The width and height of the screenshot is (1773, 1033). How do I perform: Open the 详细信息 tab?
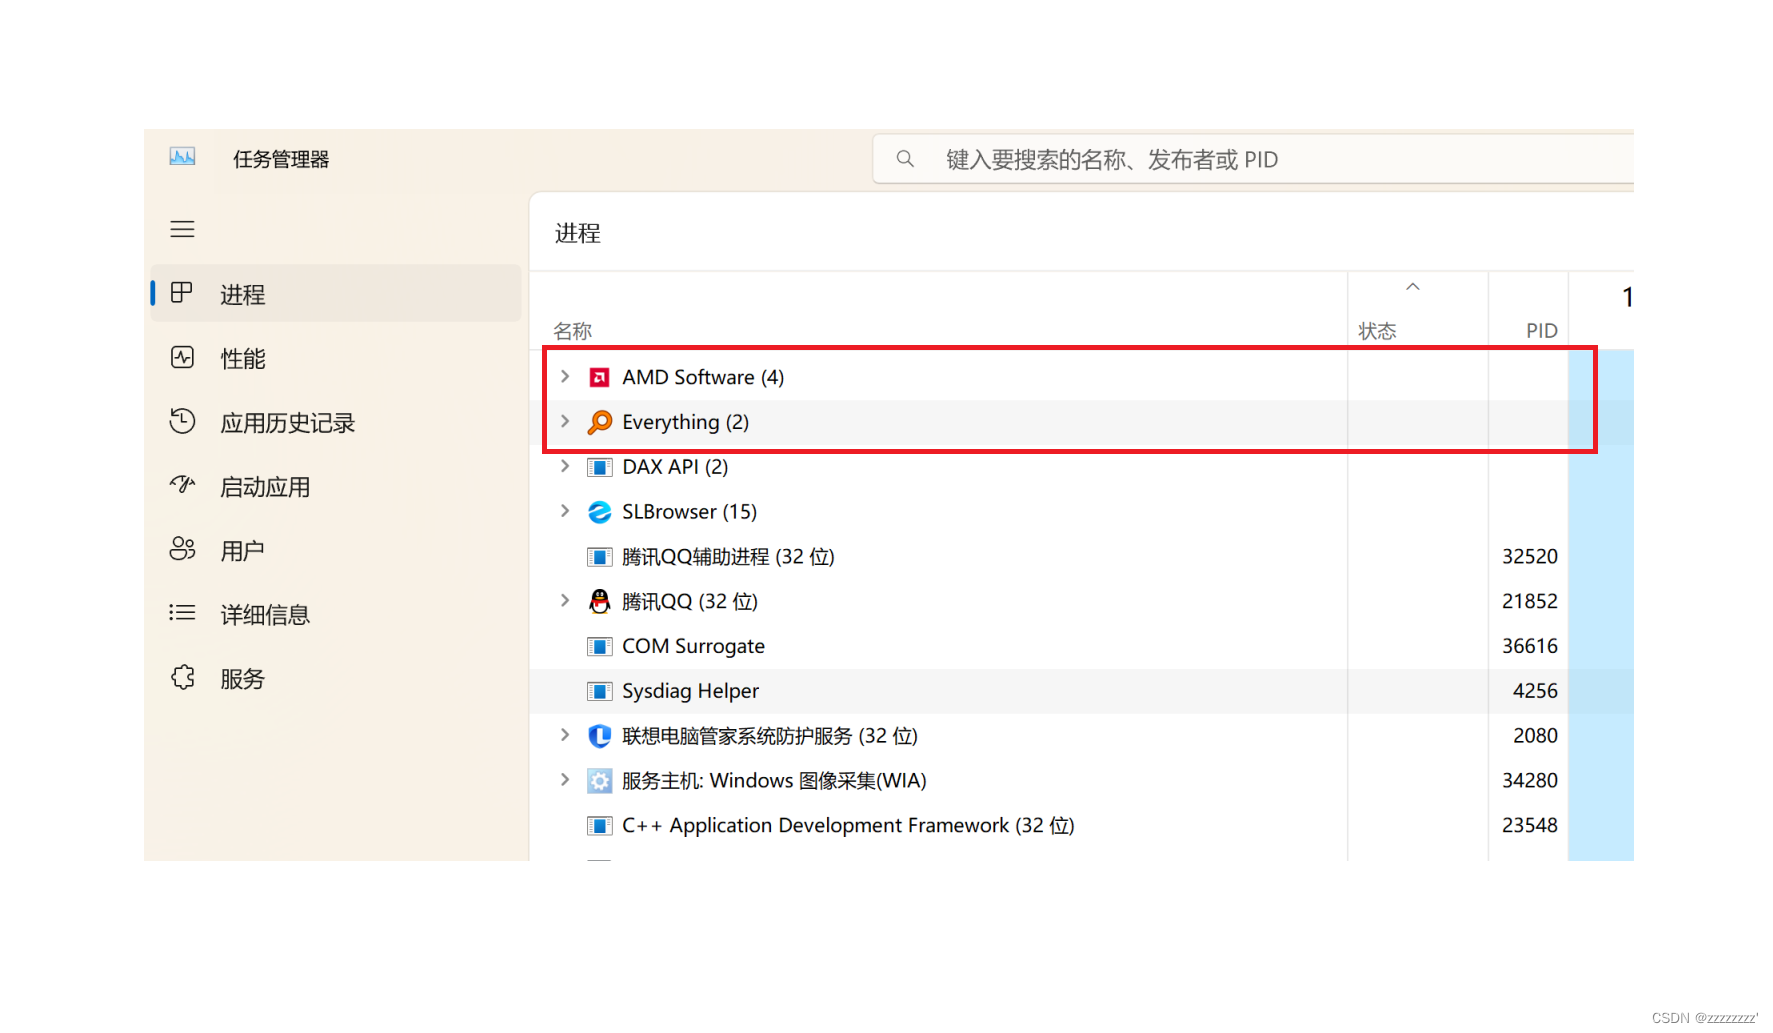[x=336, y=613]
